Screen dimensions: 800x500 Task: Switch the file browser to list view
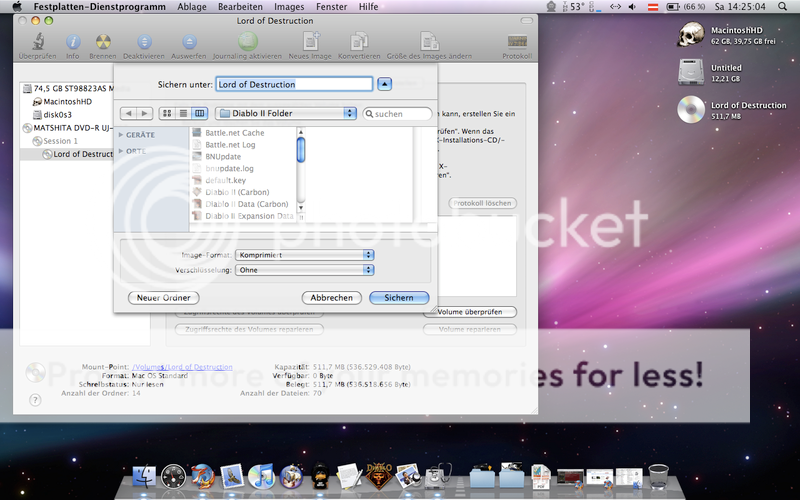pyautogui.click(x=184, y=114)
